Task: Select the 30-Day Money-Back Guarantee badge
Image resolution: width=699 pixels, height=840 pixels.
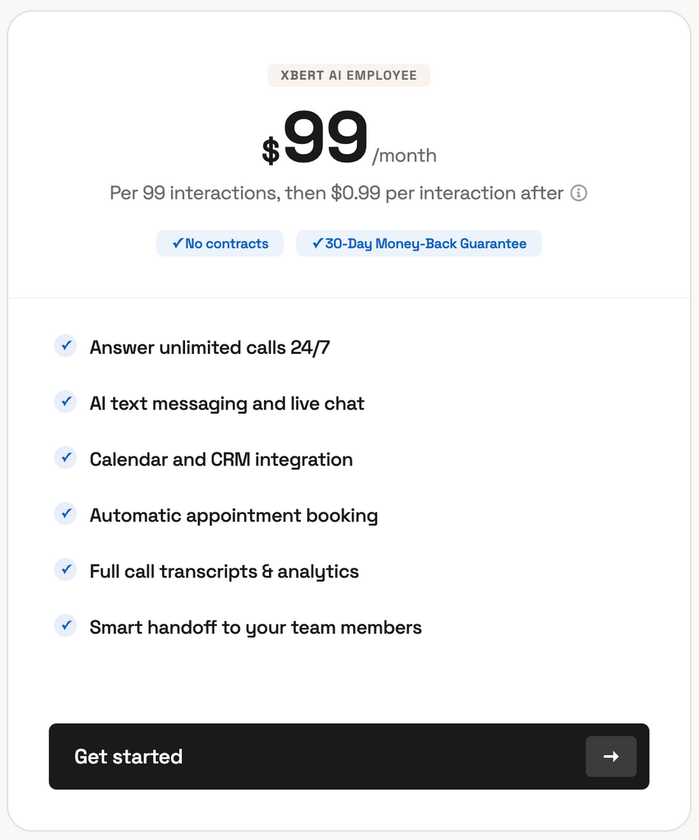Action: [x=419, y=243]
